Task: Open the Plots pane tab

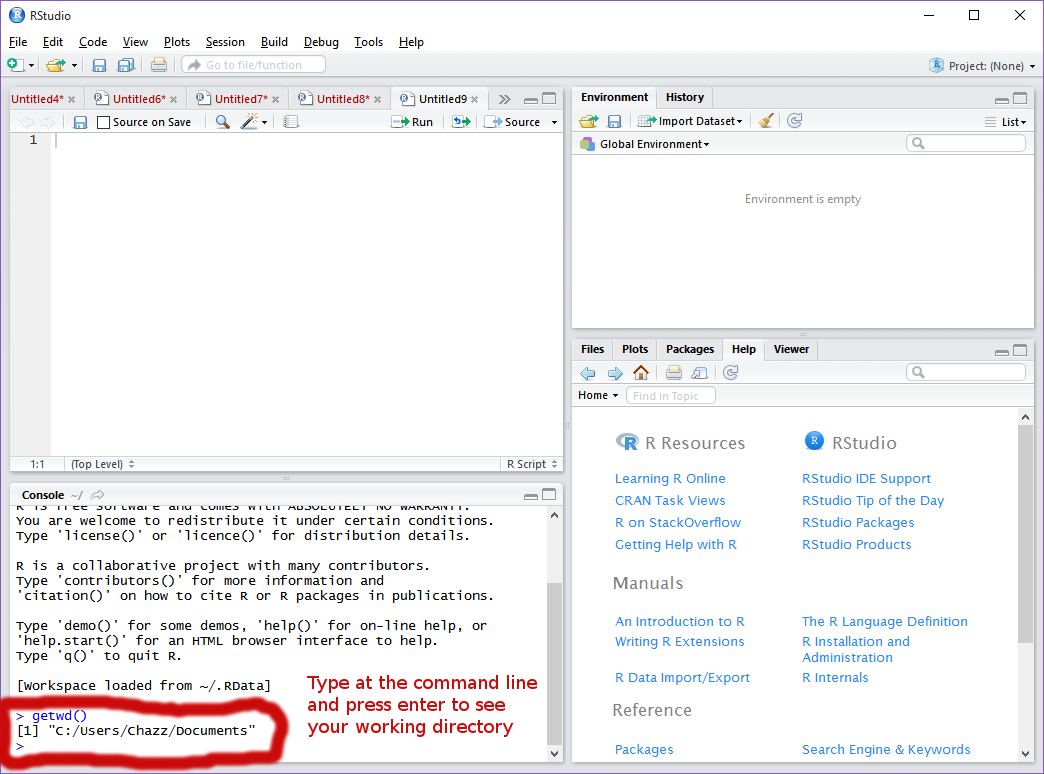Action: (x=635, y=349)
